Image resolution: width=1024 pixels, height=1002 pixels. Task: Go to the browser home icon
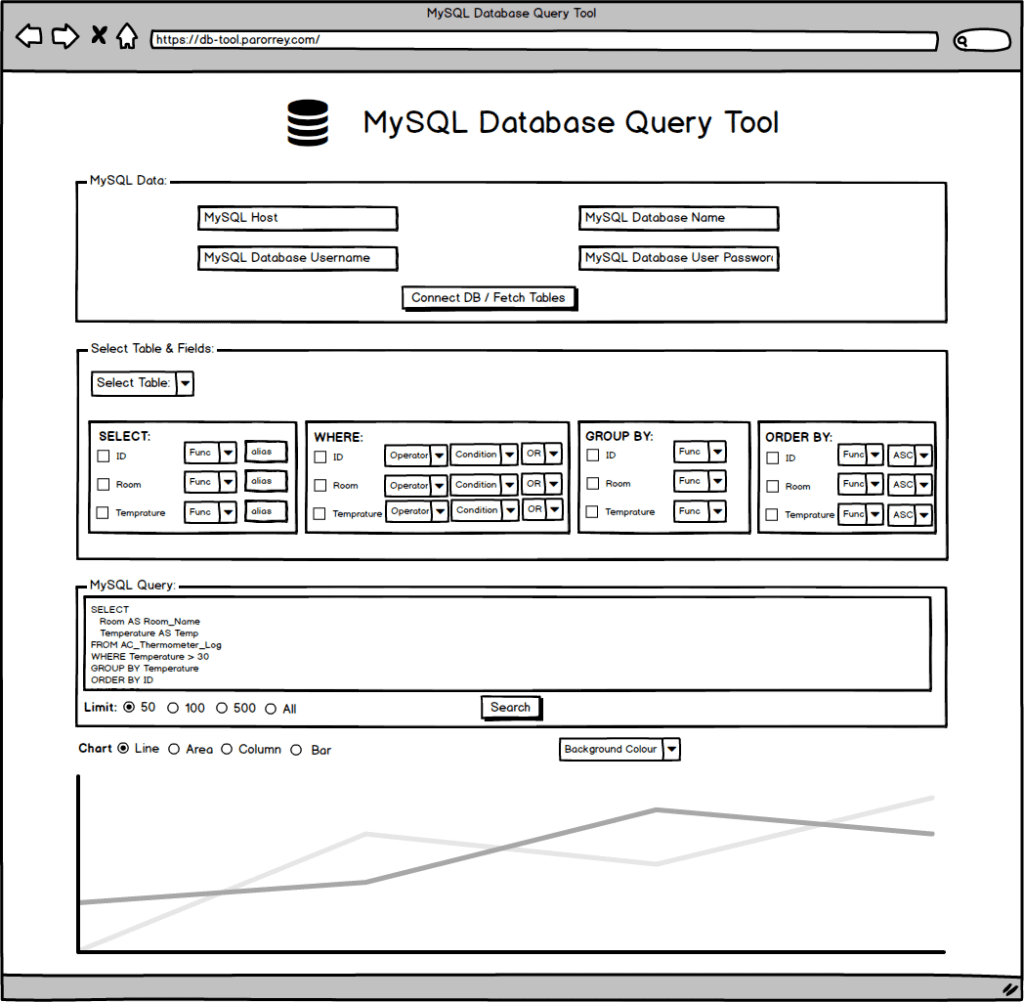[x=127, y=36]
